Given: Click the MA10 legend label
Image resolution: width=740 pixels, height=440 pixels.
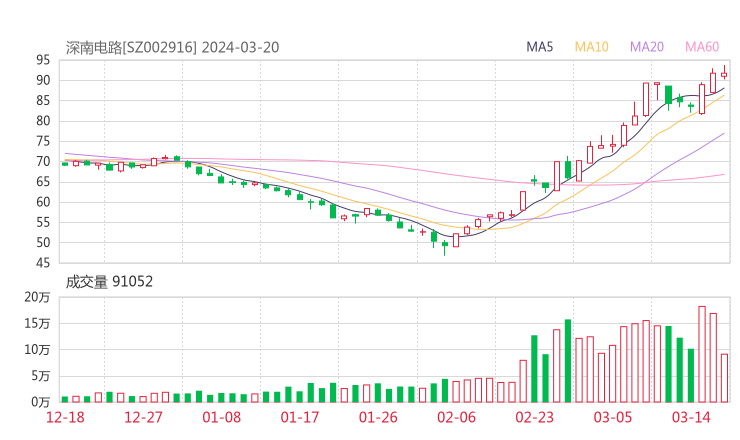Looking at the screenshot, I should pyautogui.click(x=591, y=47).
